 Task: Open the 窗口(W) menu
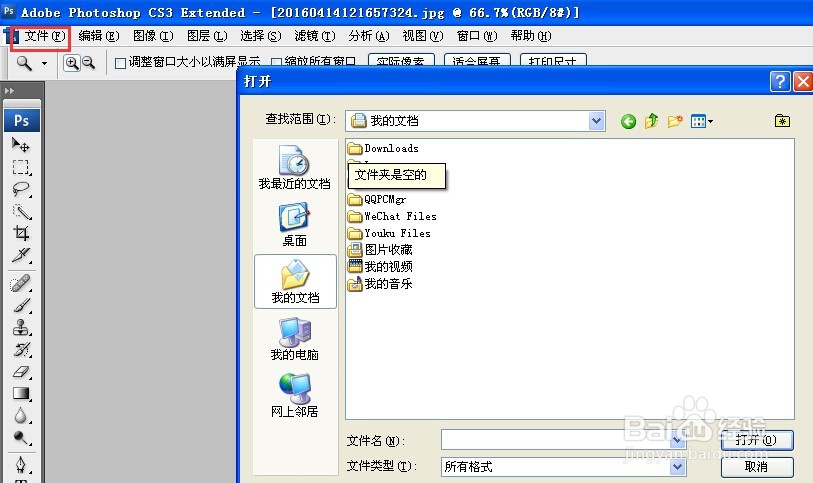point(476,36)
